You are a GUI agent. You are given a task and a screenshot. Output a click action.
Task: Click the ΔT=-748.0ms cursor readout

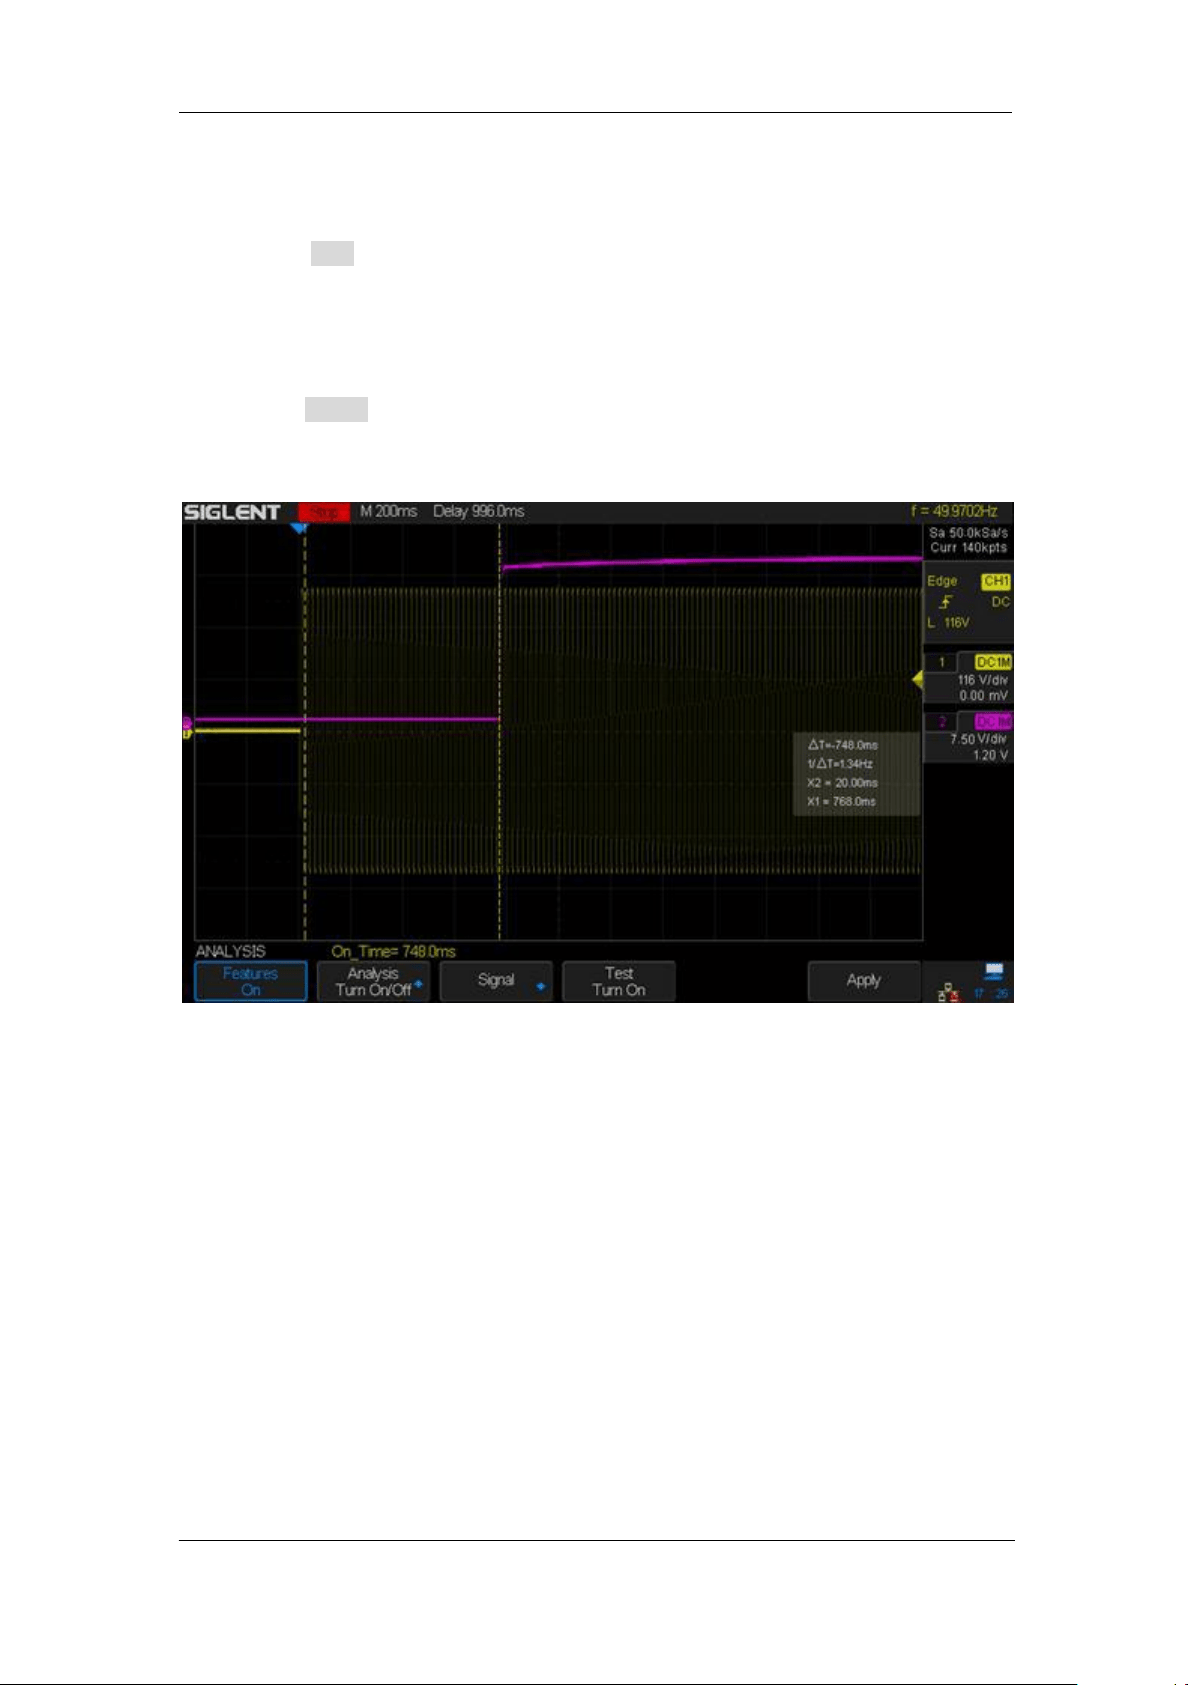843,745
